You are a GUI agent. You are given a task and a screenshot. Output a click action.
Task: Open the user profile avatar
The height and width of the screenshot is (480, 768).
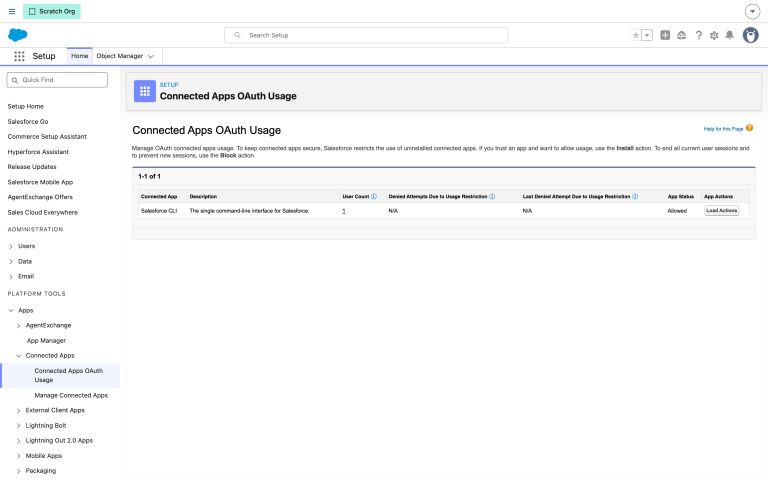pyautogui.click(x=750, y=35)
